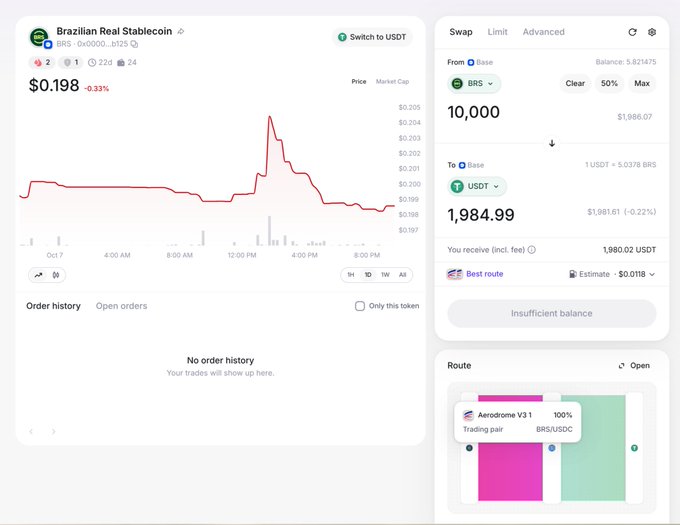Select Price chart mode

(359, 82)
